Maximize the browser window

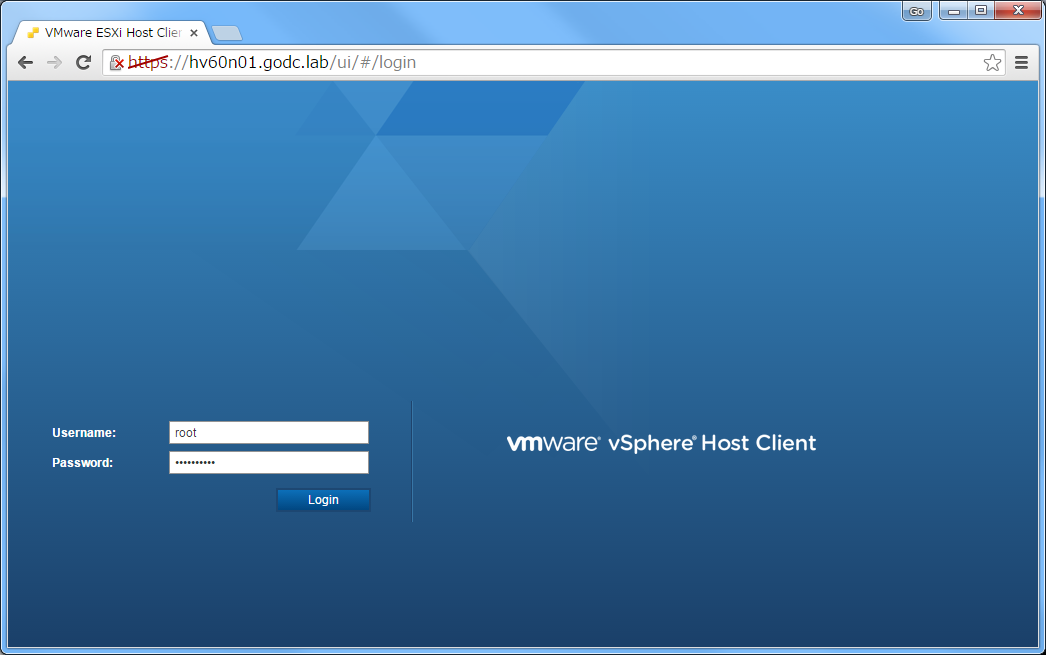click(981, 11)
